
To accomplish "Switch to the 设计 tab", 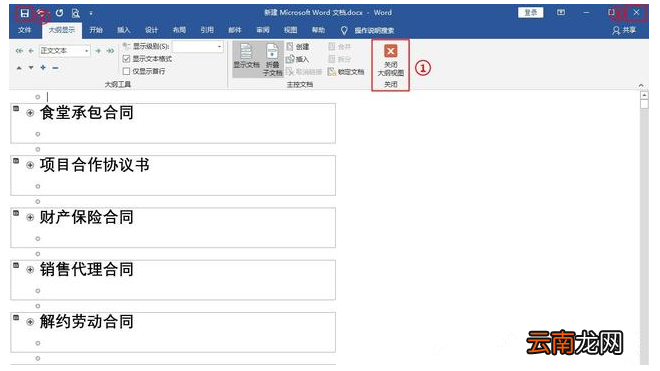I will point(152,30).
